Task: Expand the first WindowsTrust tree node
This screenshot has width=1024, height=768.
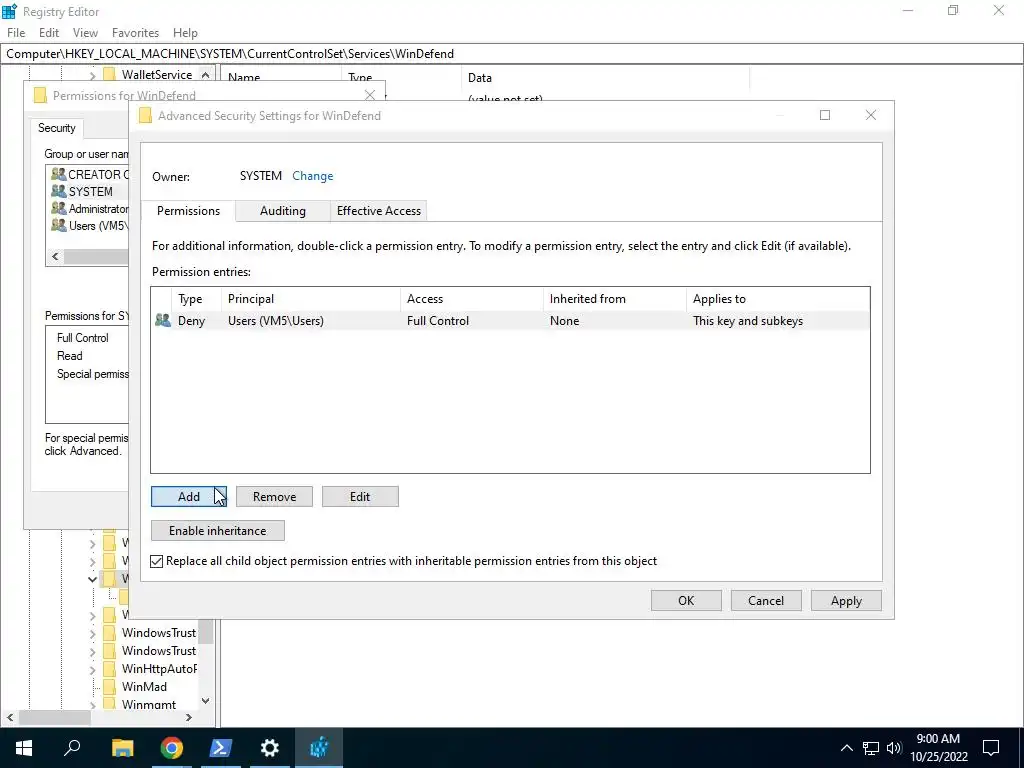Action: click(x=92, y=633)
